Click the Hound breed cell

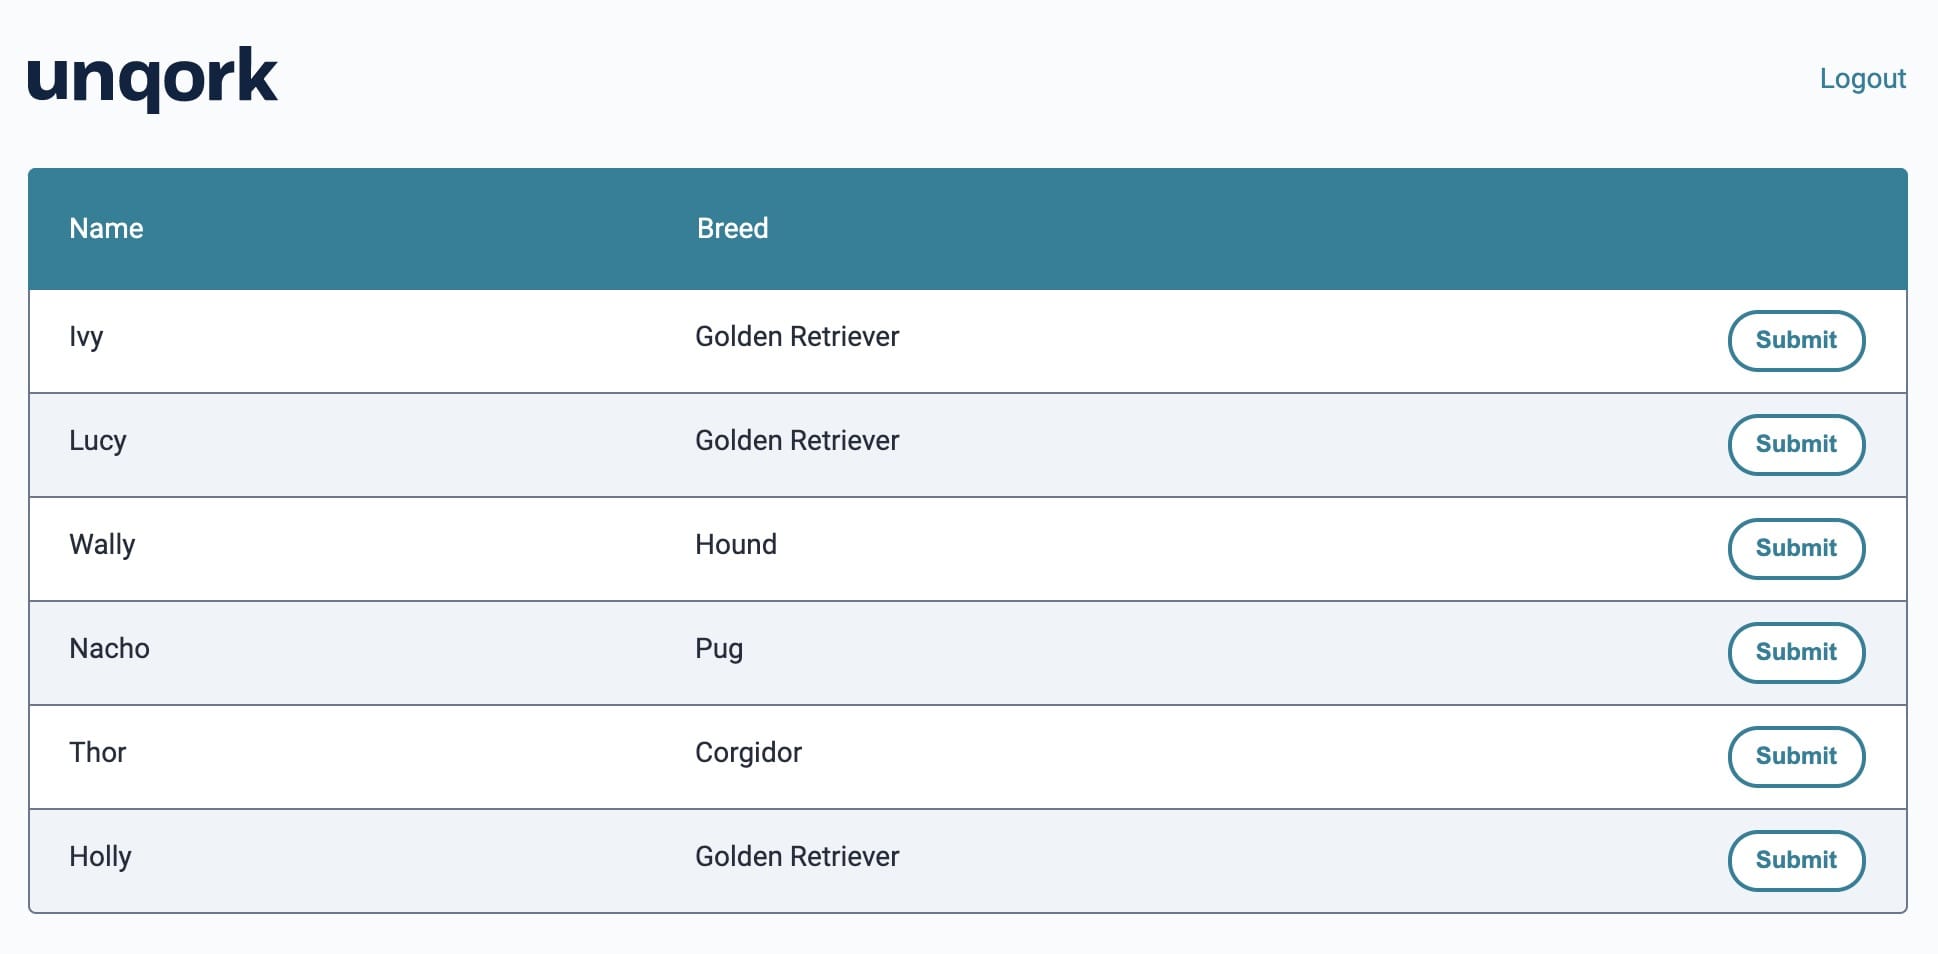(x=736, y=545)
